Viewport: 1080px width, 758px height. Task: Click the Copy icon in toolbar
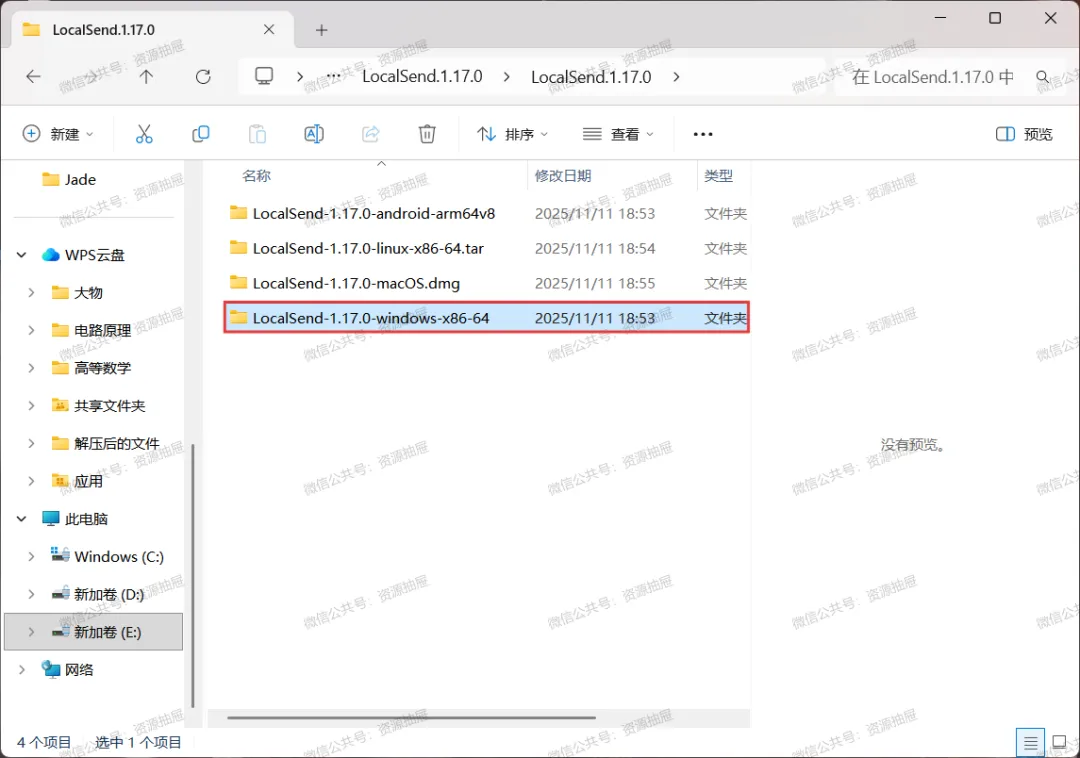coord(200,134)
